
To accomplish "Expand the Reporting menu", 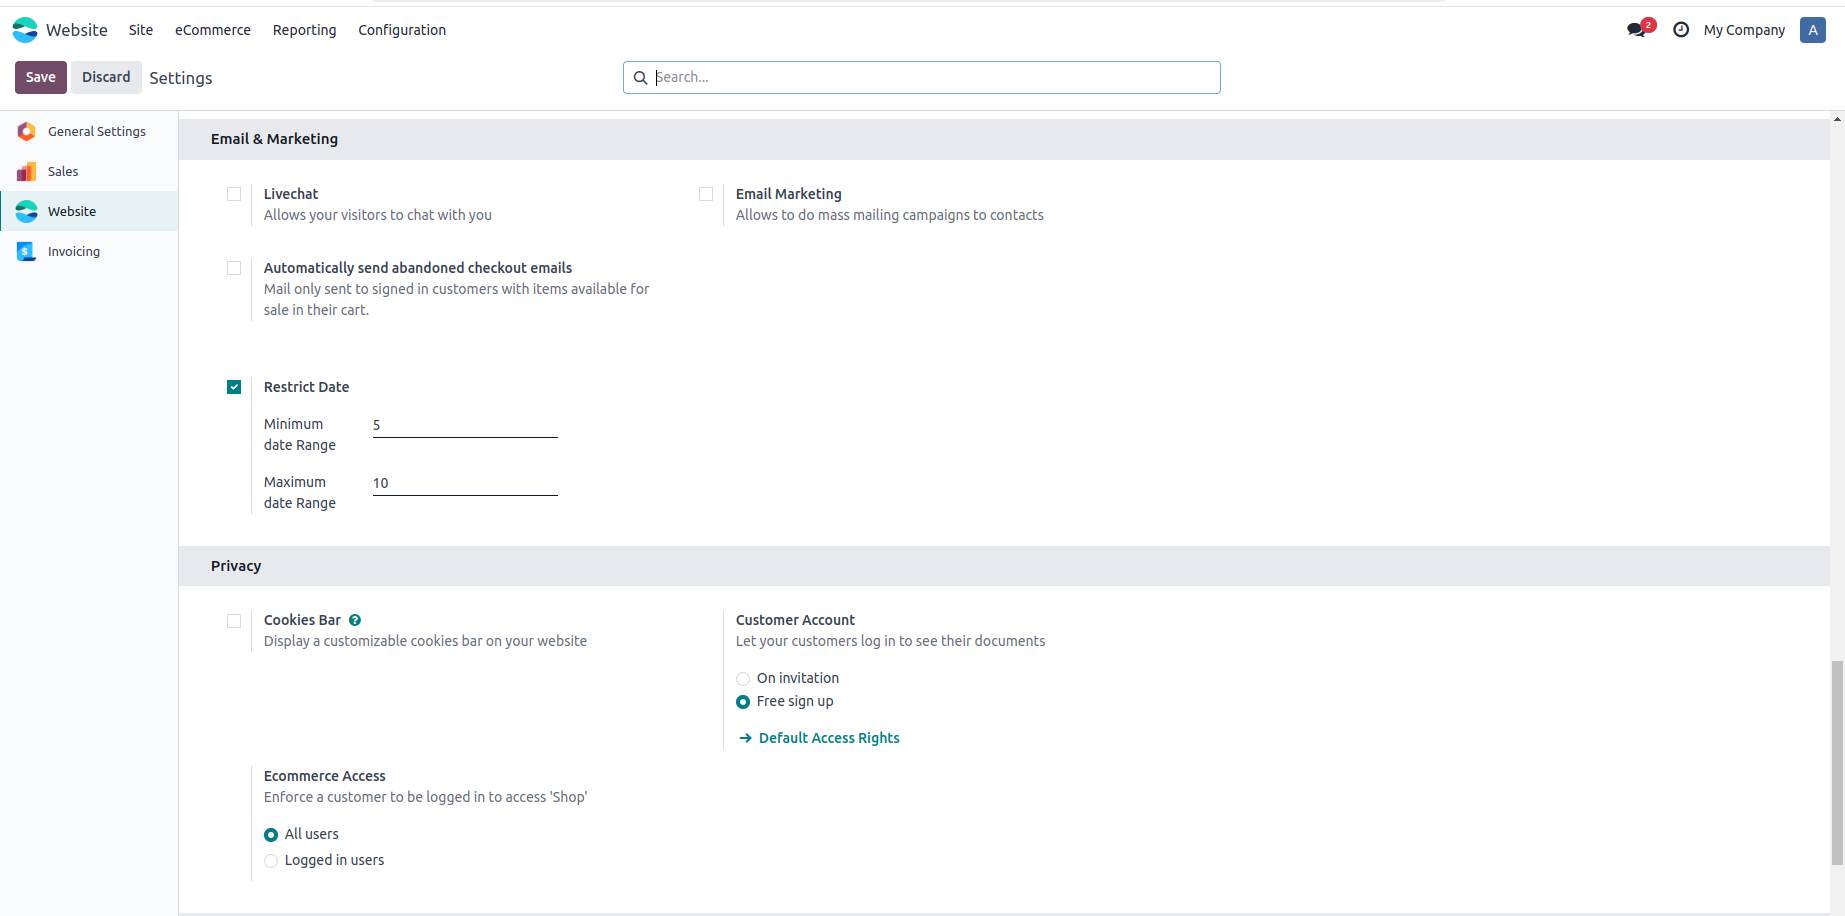I will (x=304, y=30).
